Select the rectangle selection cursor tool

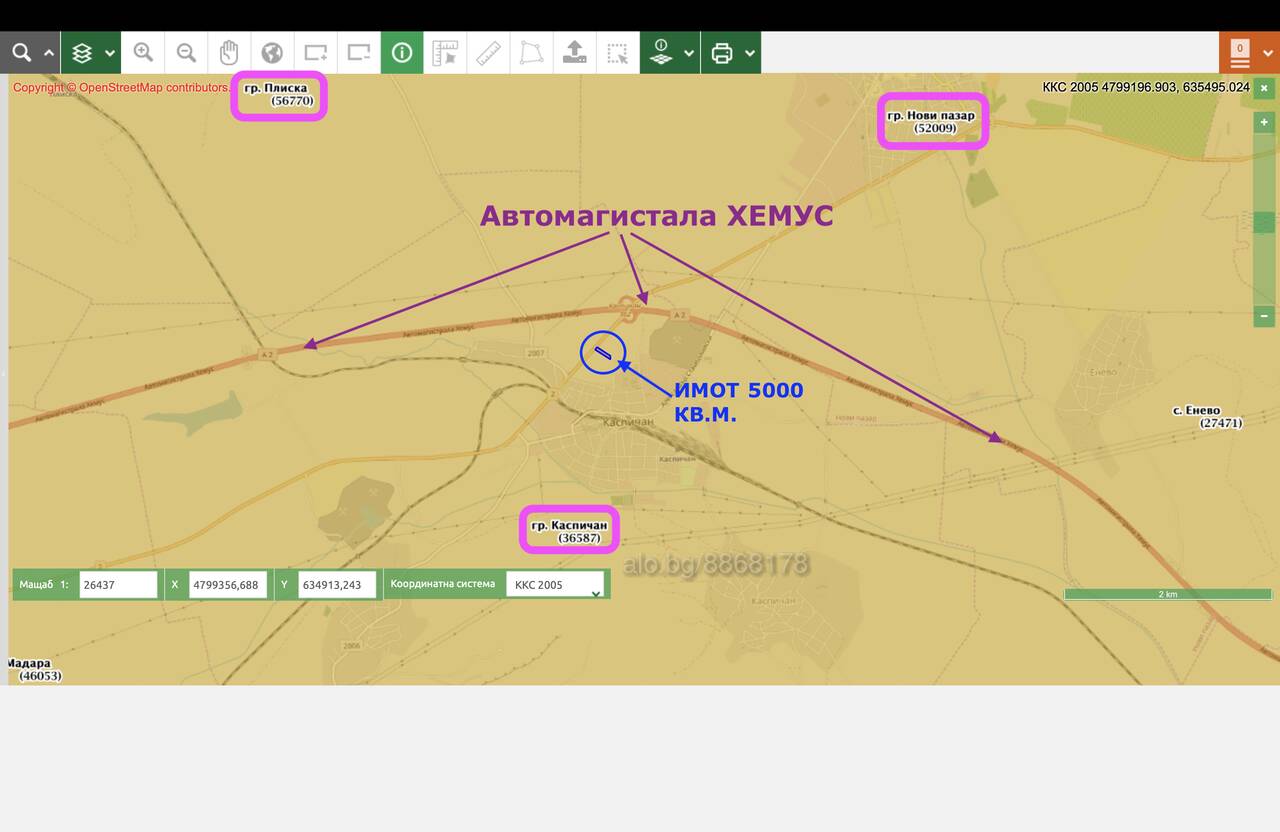(x=618, y=52)
